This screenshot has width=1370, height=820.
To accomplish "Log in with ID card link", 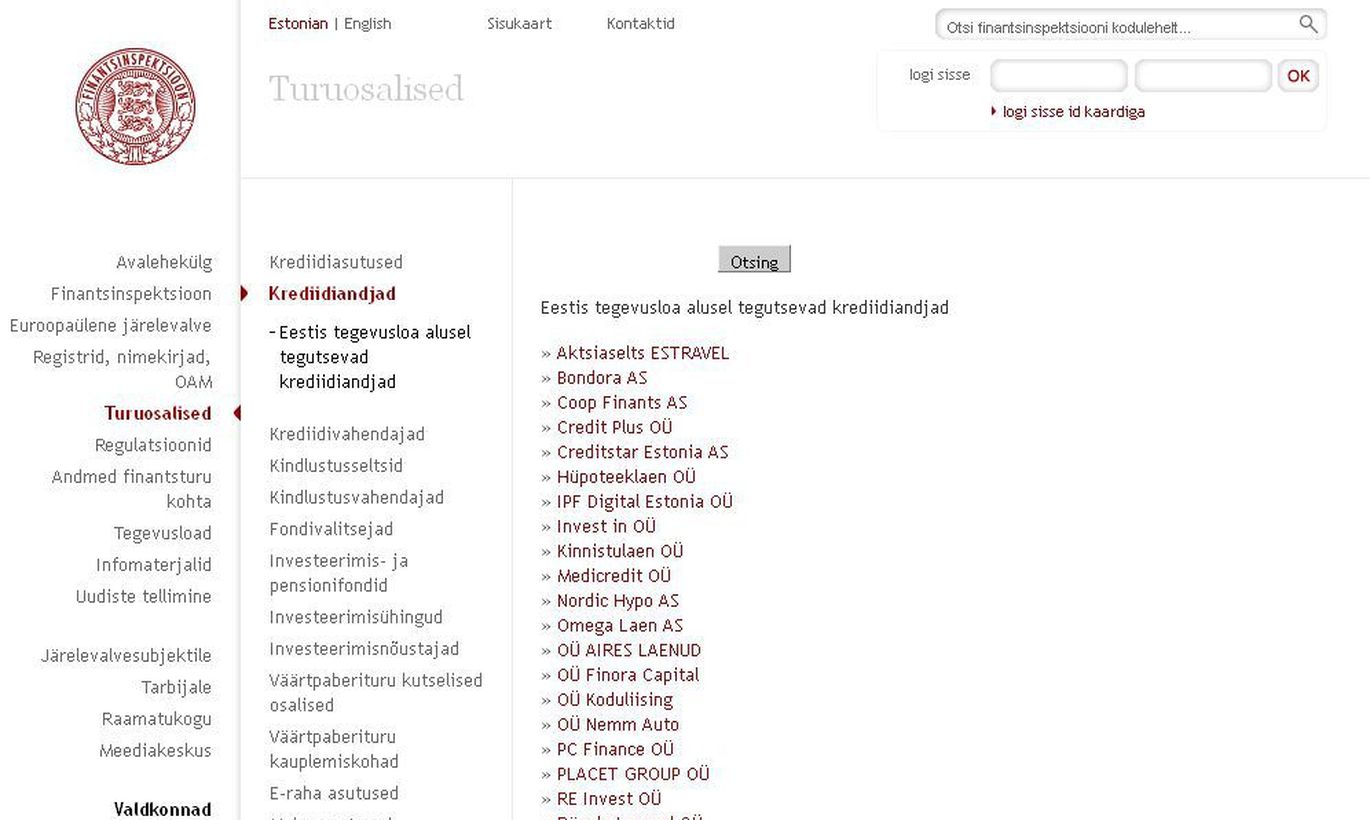I will pyautogui.click(x=1073, y=112).
